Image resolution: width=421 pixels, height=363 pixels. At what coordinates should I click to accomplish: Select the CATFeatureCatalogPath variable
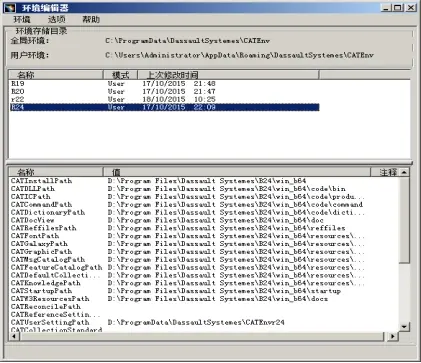tap(57, 267)
